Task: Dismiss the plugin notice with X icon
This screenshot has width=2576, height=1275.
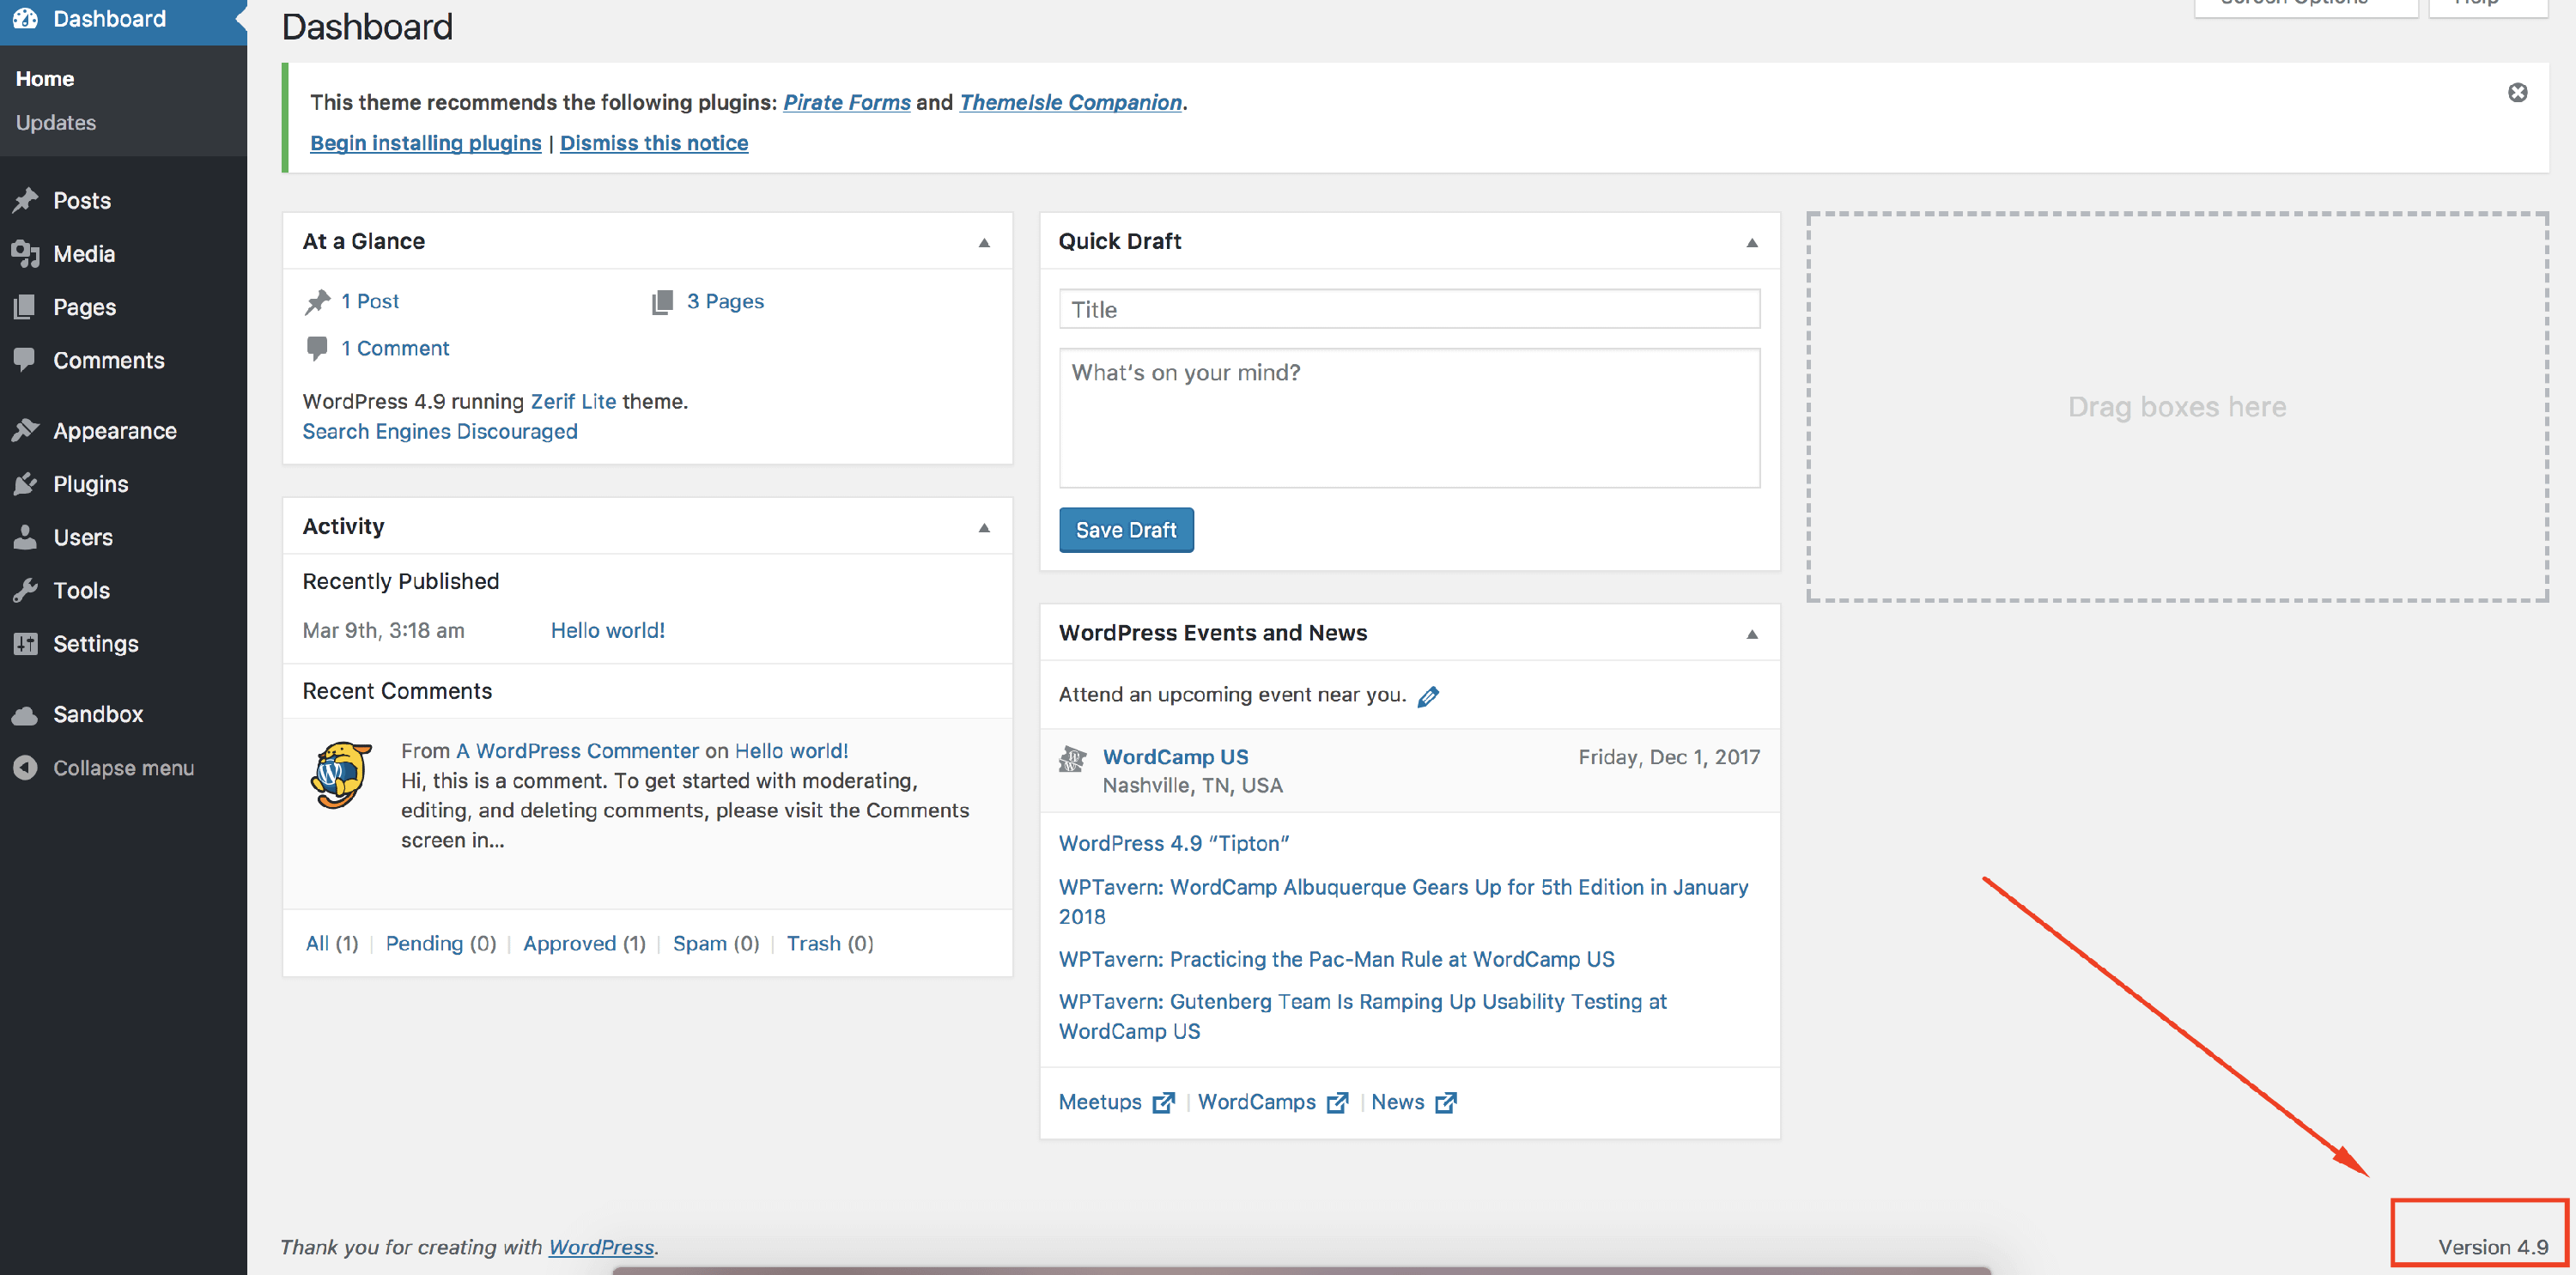Action: [2517, 93]
